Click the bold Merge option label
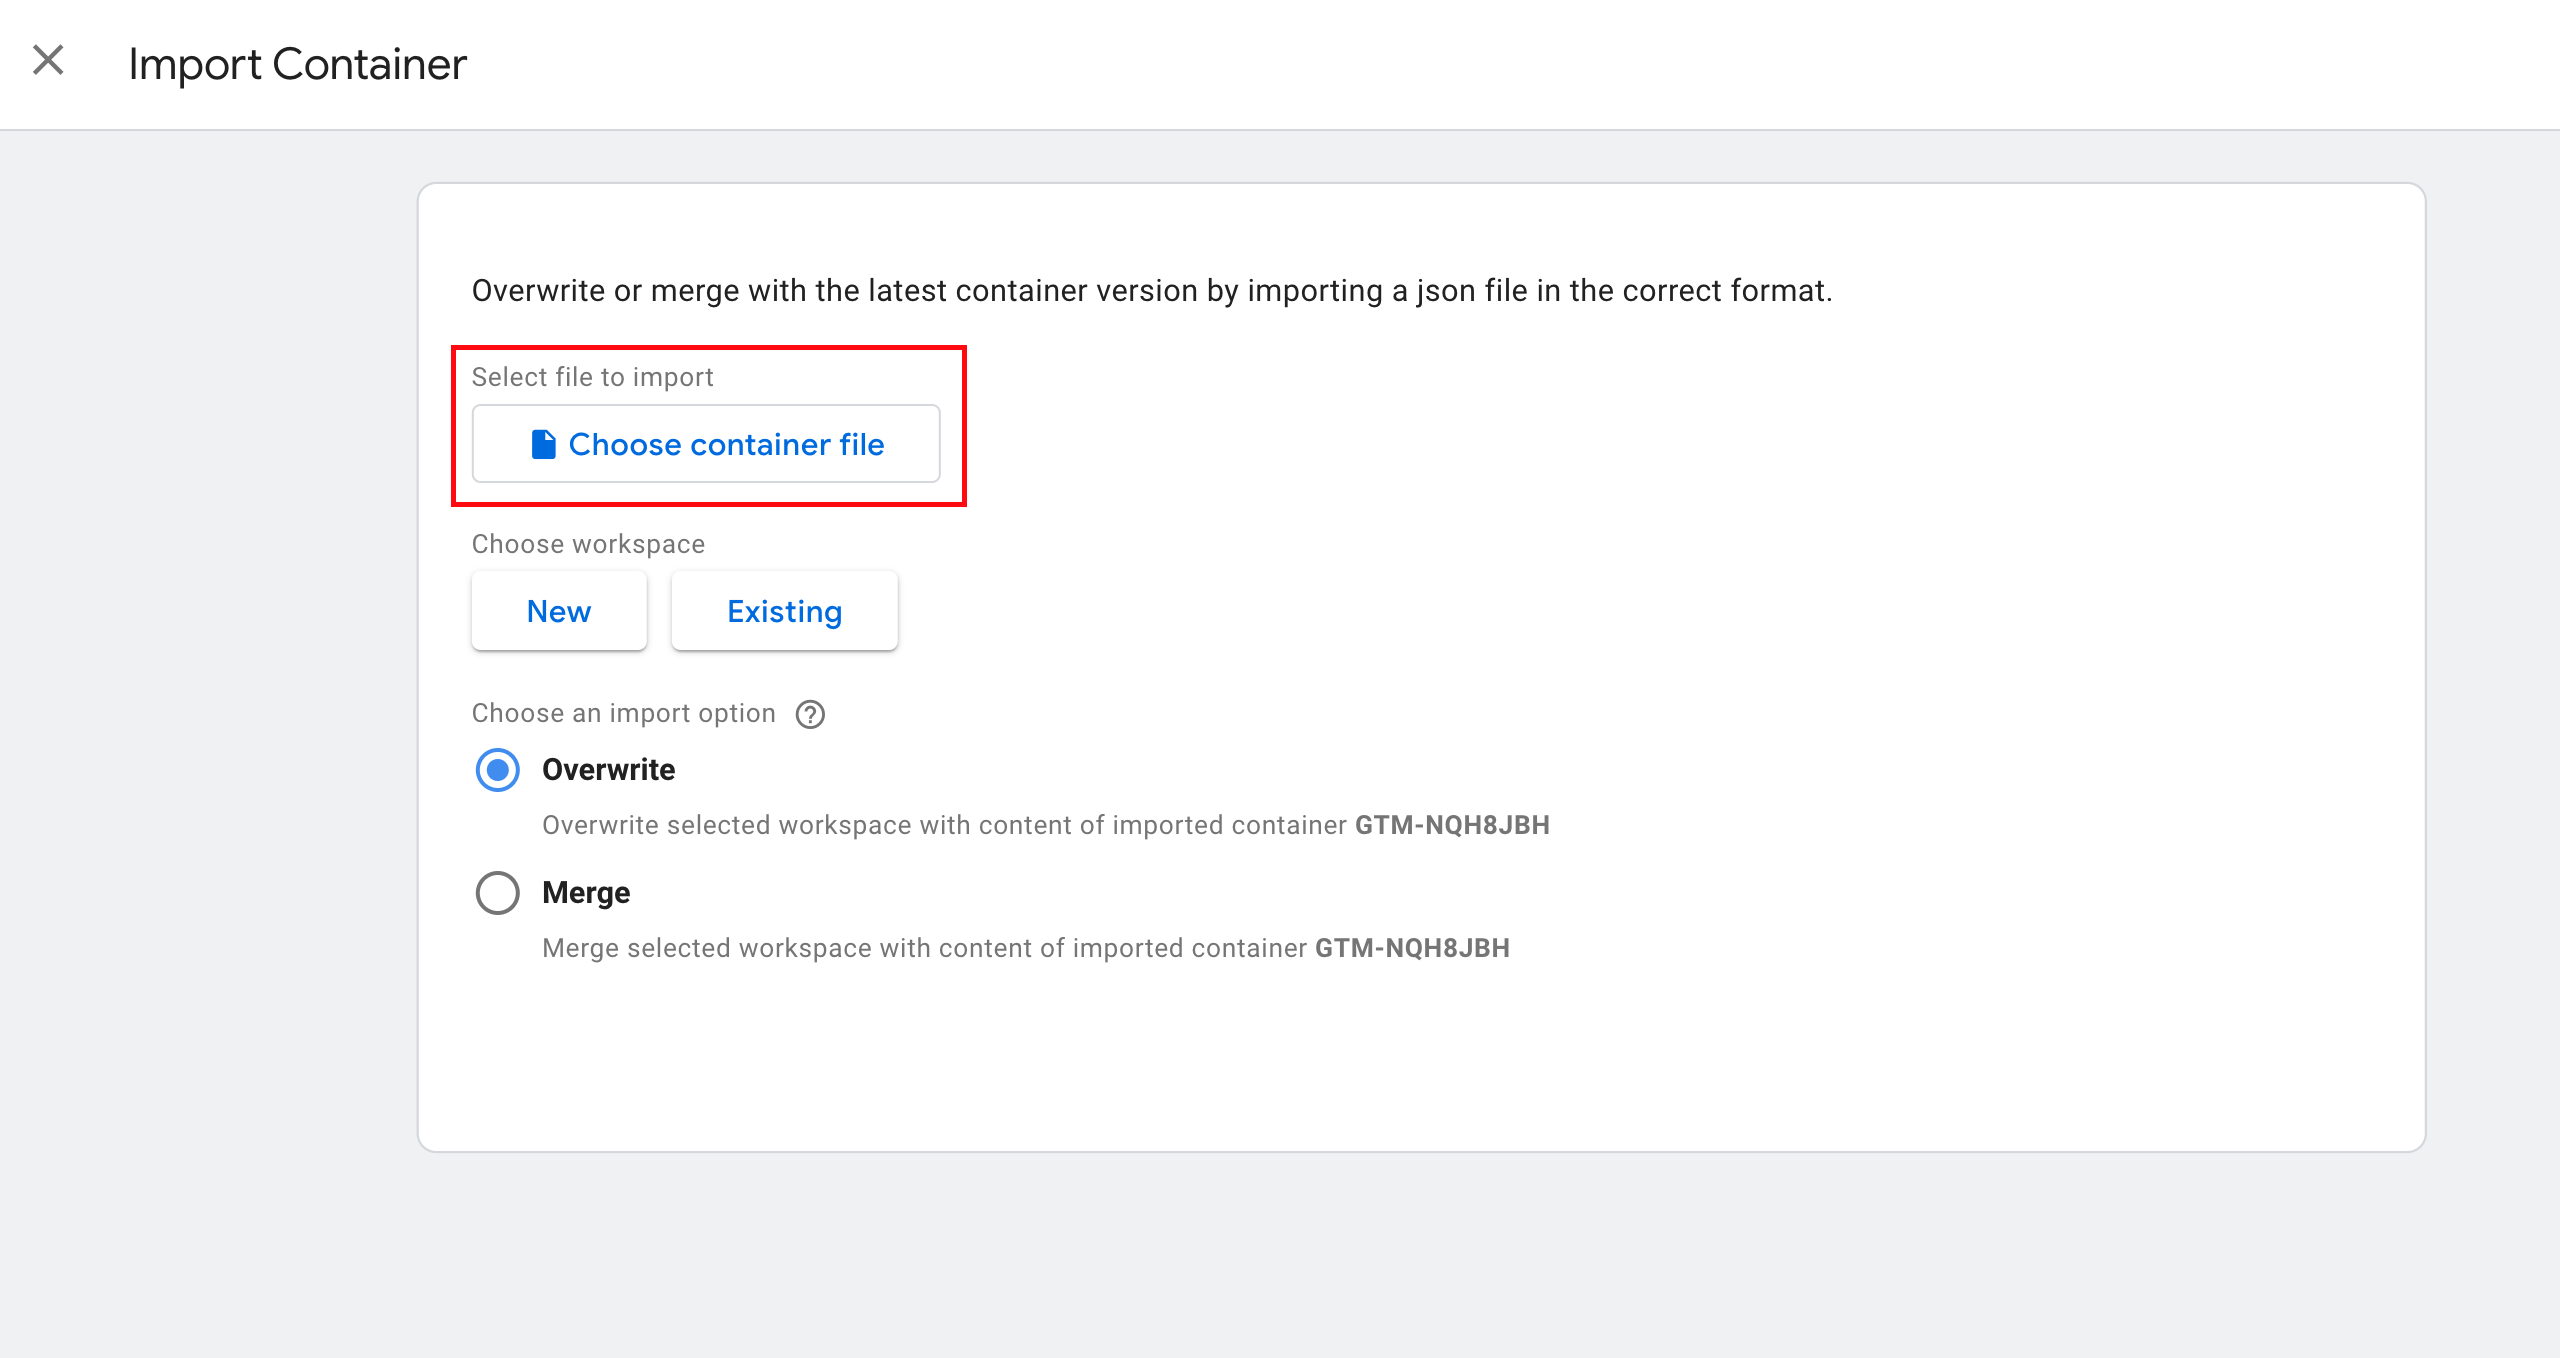Viewport: 2560px width, 1358px height. click(586, 893)
